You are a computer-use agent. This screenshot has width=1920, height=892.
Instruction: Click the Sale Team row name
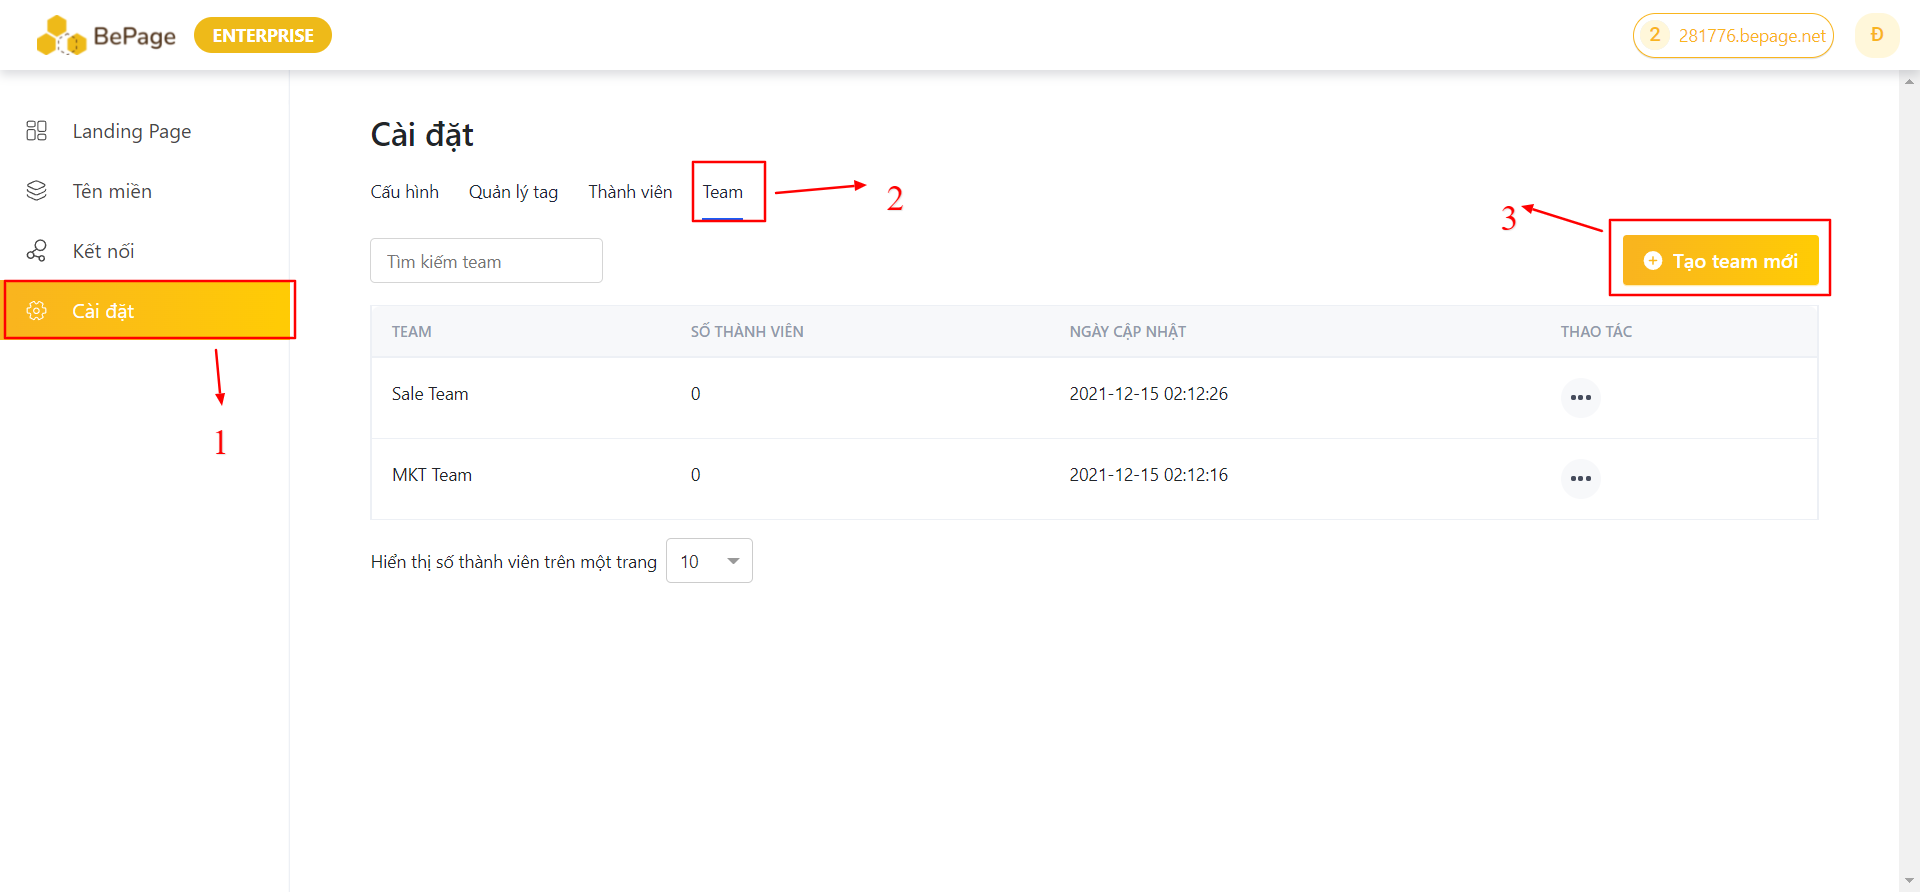point(430,394)
